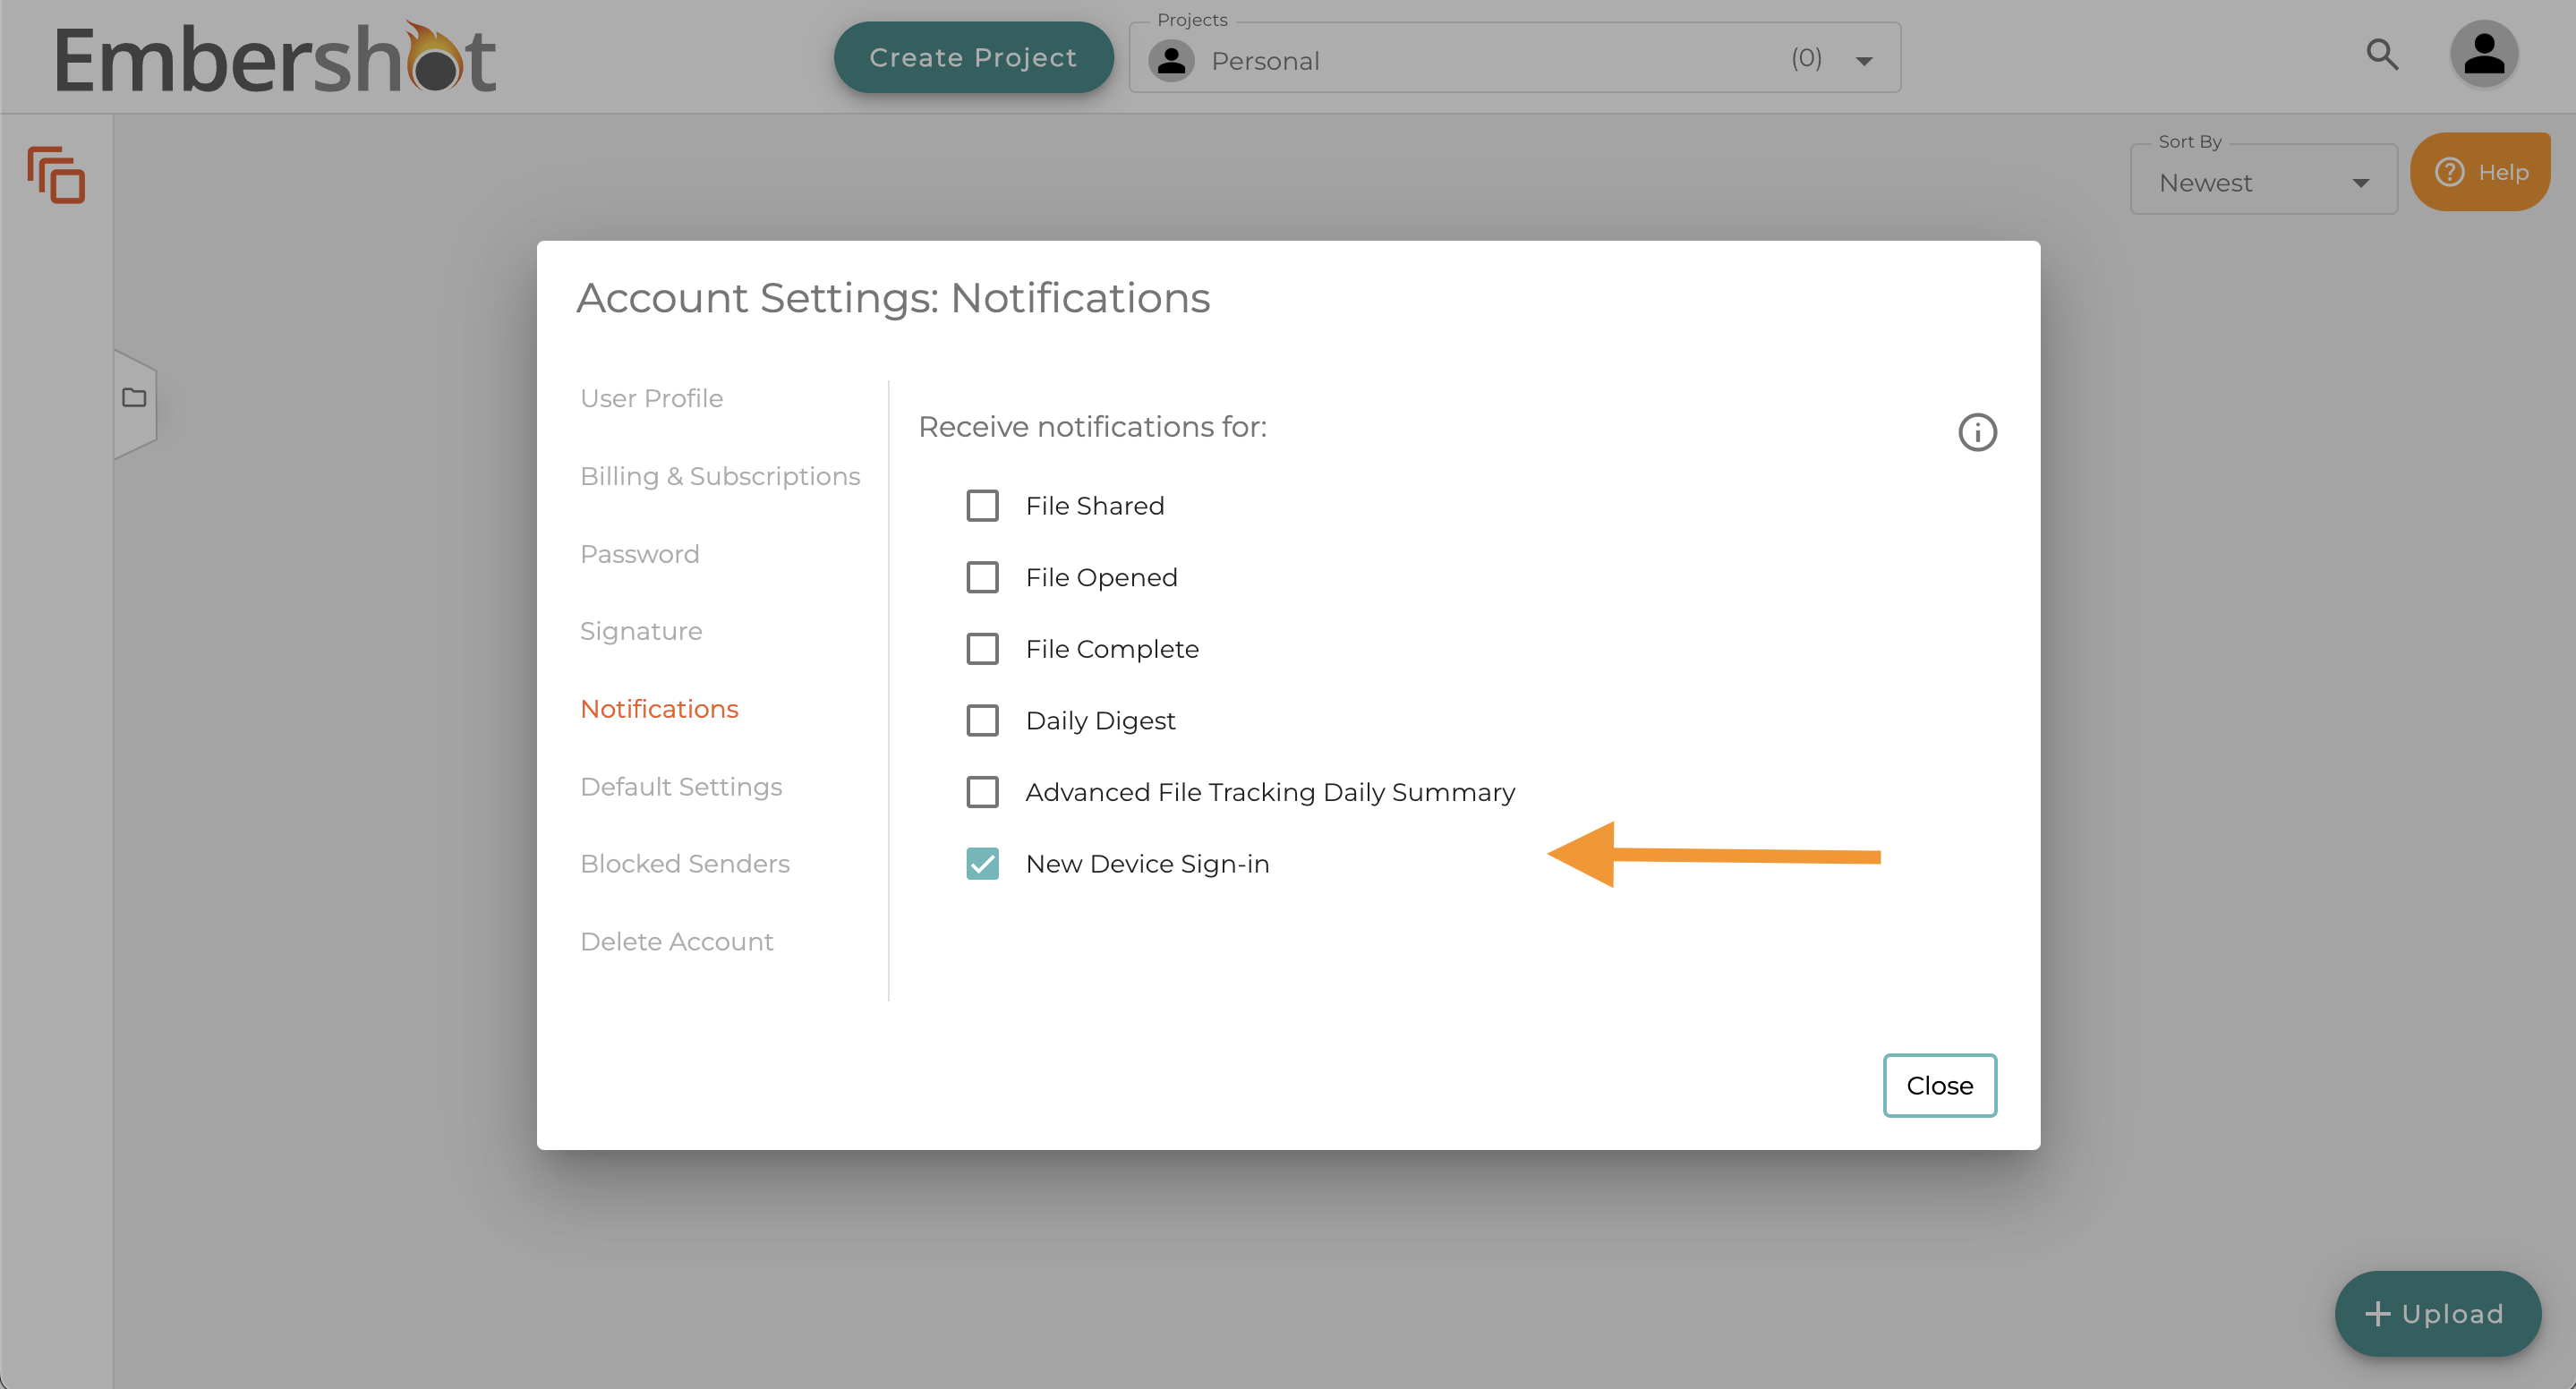Open the Projects dropdown arrow

pos(1864,61)
